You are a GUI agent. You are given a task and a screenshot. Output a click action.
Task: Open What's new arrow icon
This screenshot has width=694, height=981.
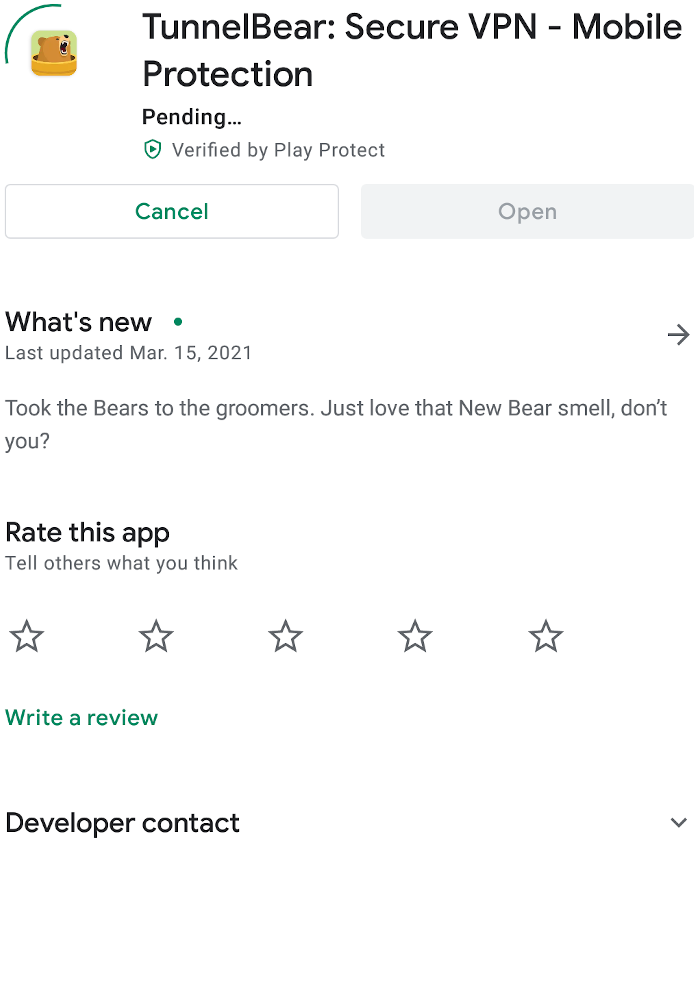tap(678, 335)
